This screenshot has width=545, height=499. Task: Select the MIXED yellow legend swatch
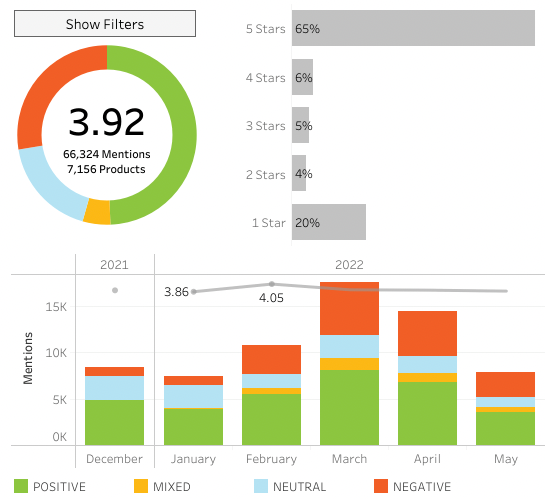coord(141,486)
